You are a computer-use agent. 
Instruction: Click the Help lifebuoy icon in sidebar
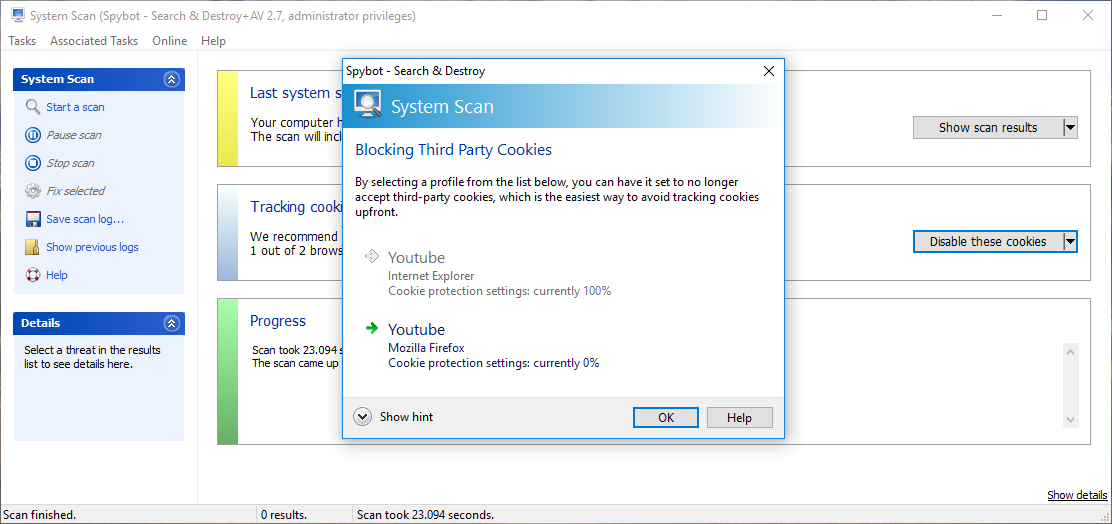[x=33, y=274]
